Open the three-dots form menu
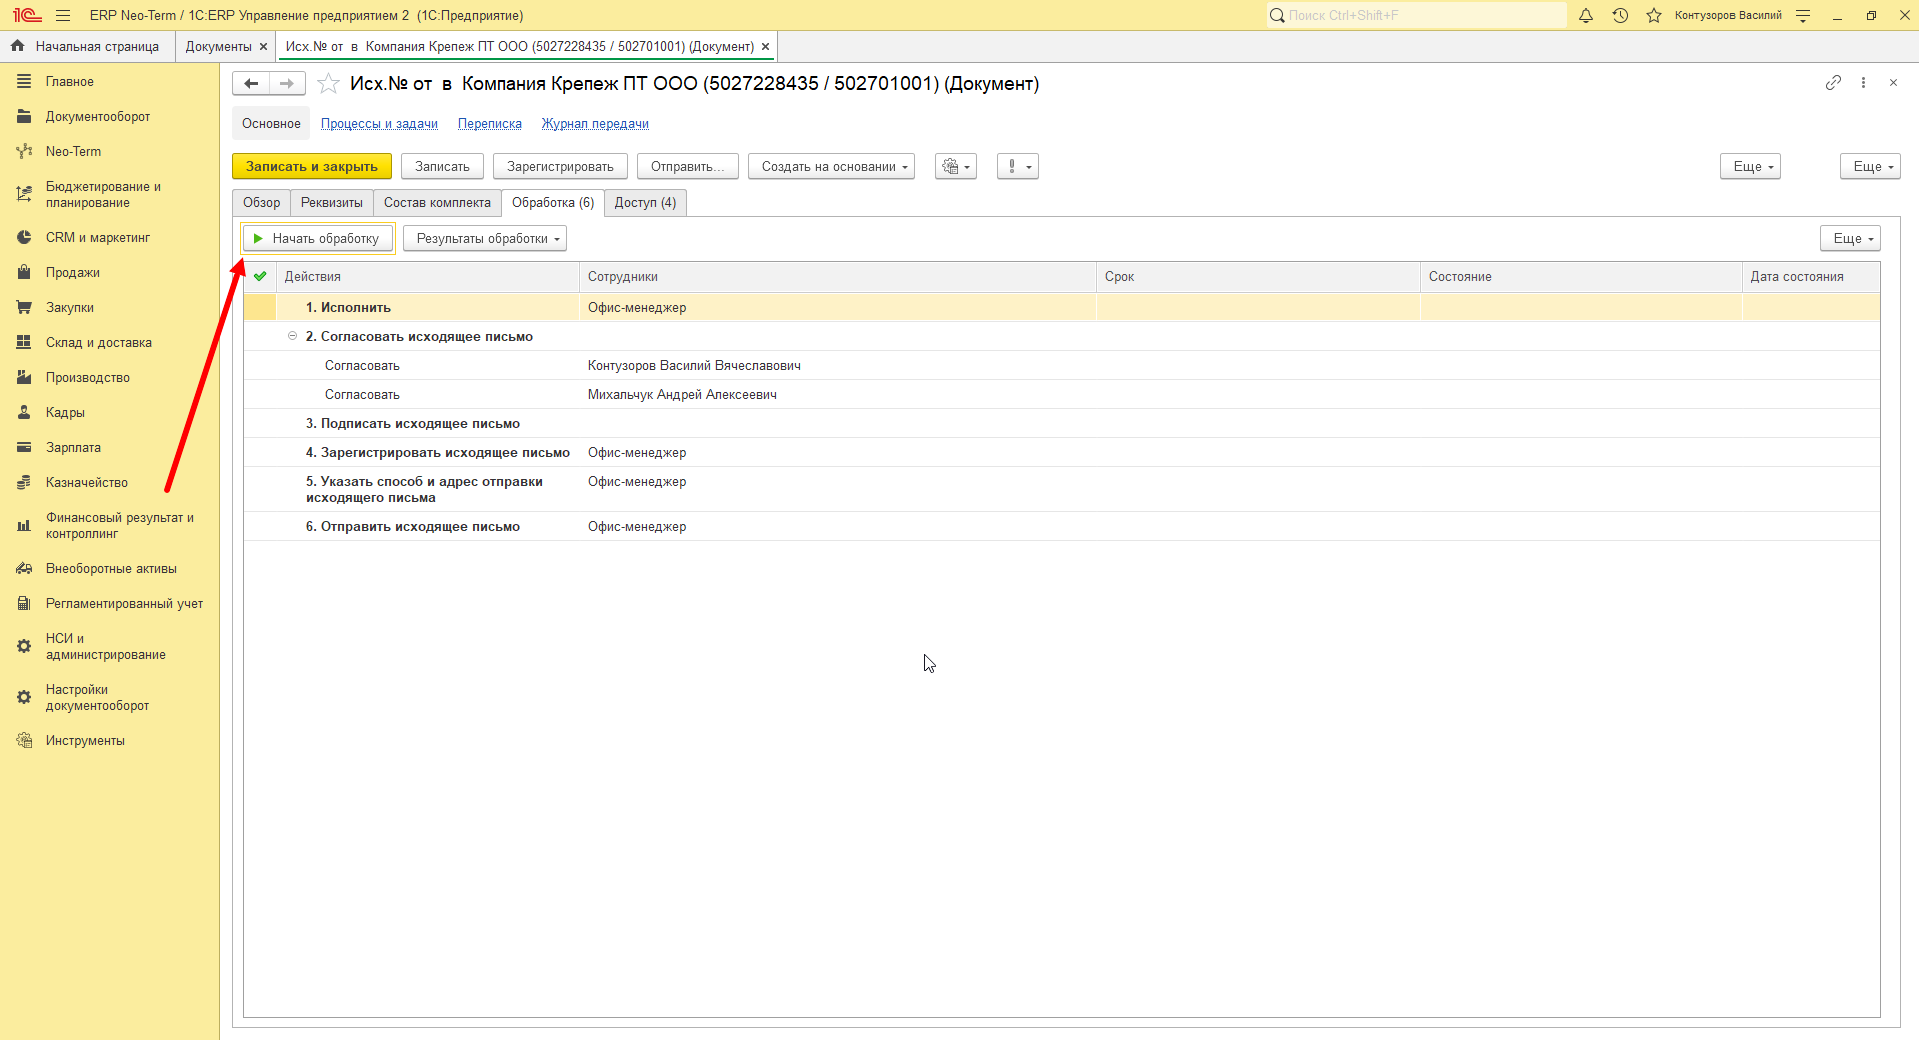Screen dimensions: 1919x1040 click(1863, 83)
